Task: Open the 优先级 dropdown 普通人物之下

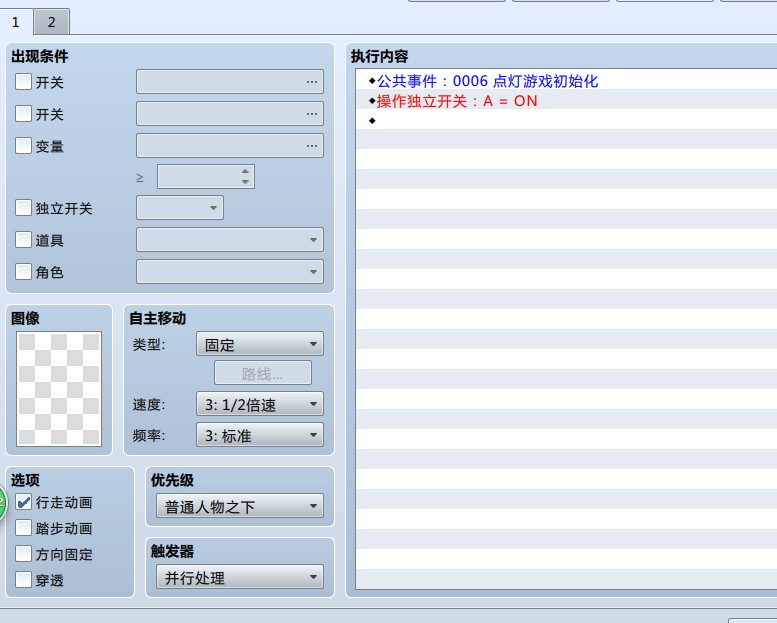Action: tap(240, 506)
